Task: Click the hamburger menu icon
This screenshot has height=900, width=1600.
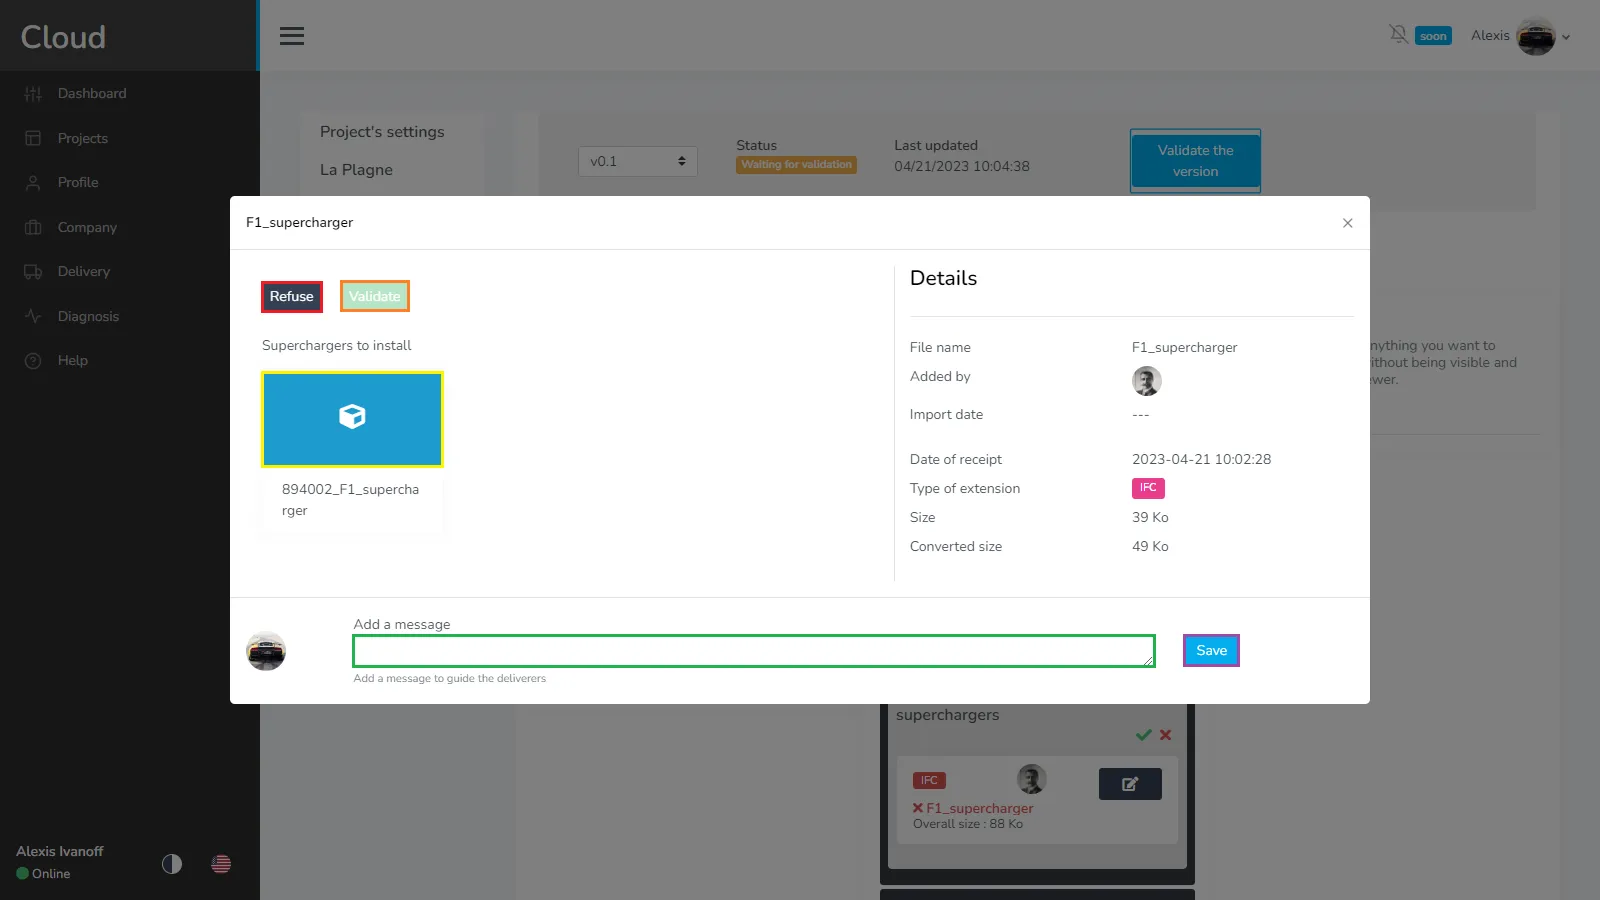Action: [292, 36]
